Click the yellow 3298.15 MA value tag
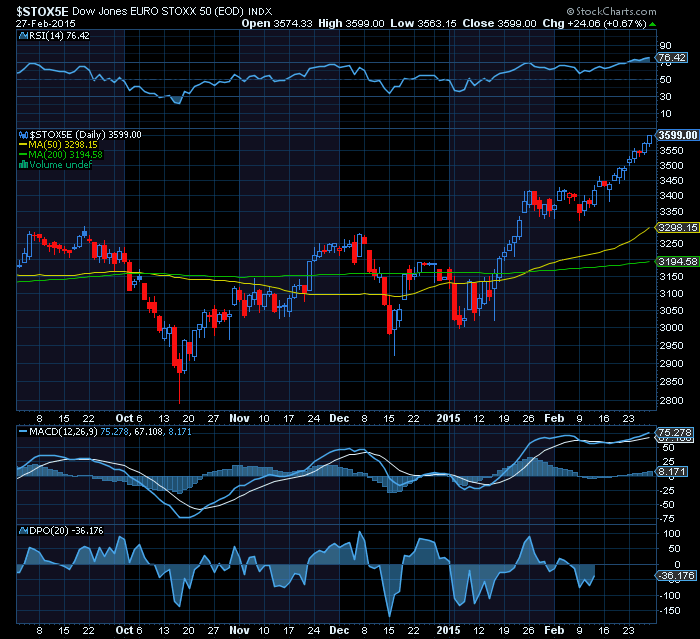Image resolution: width=700 pixels, height=639 pixels. pos(677,227)
